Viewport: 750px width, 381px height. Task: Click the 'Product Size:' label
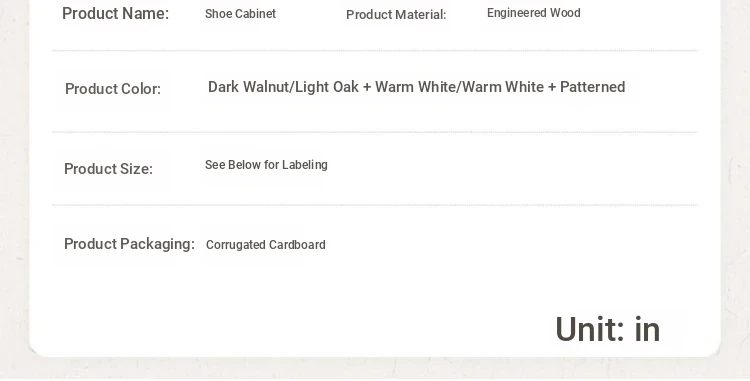click(108, 169)
